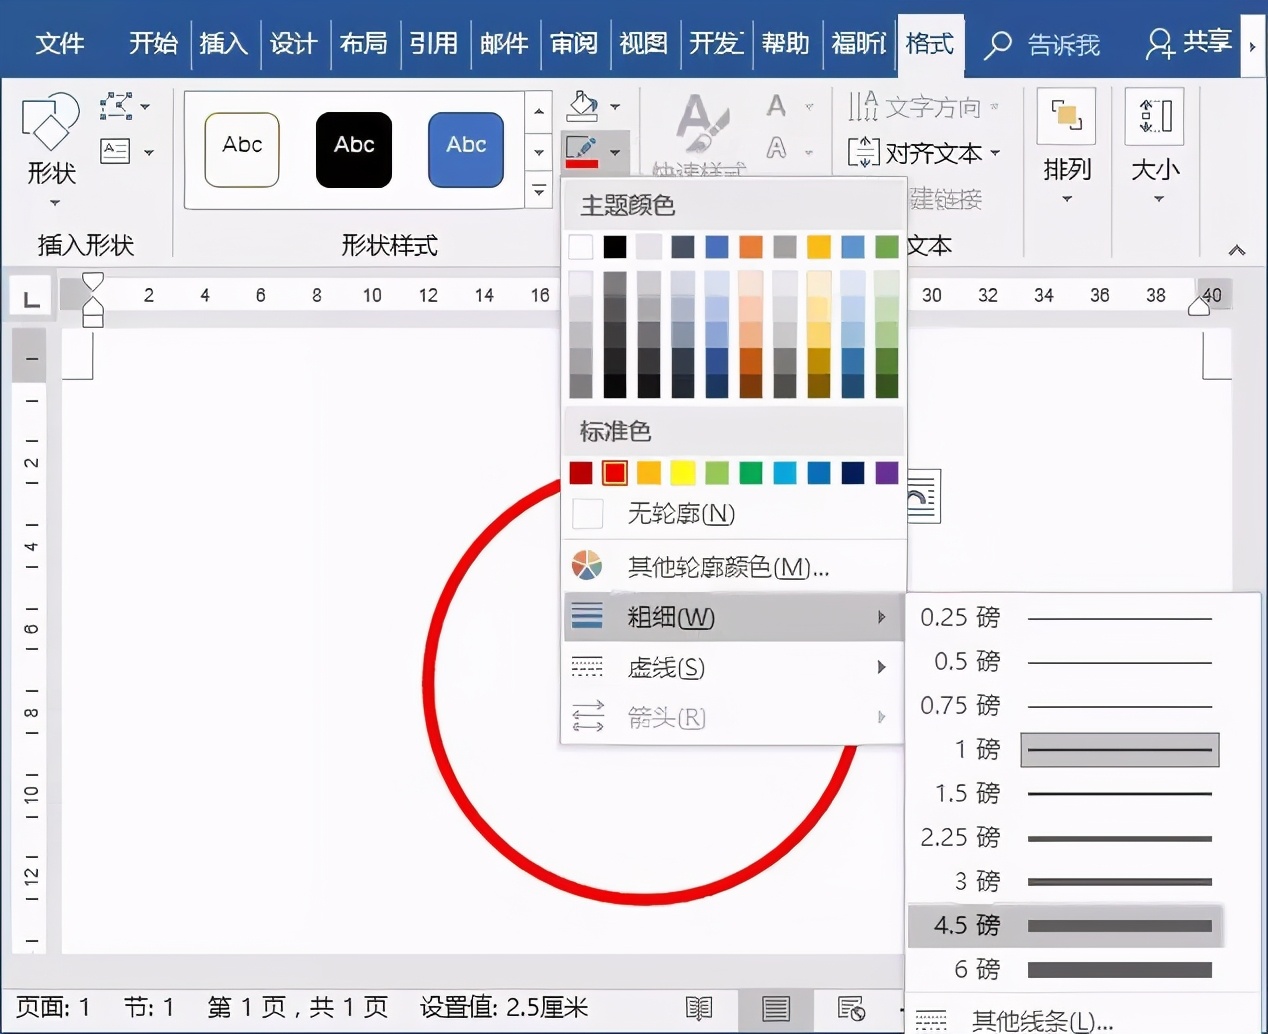Select the 0.75 pt line weight

coord(1068,706)
